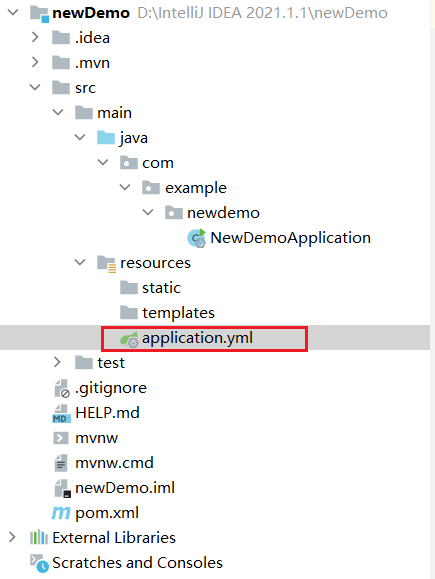Click the Markdown HELP.md file icon
Screen dimensions: 435x579
(x=61, y=413)
